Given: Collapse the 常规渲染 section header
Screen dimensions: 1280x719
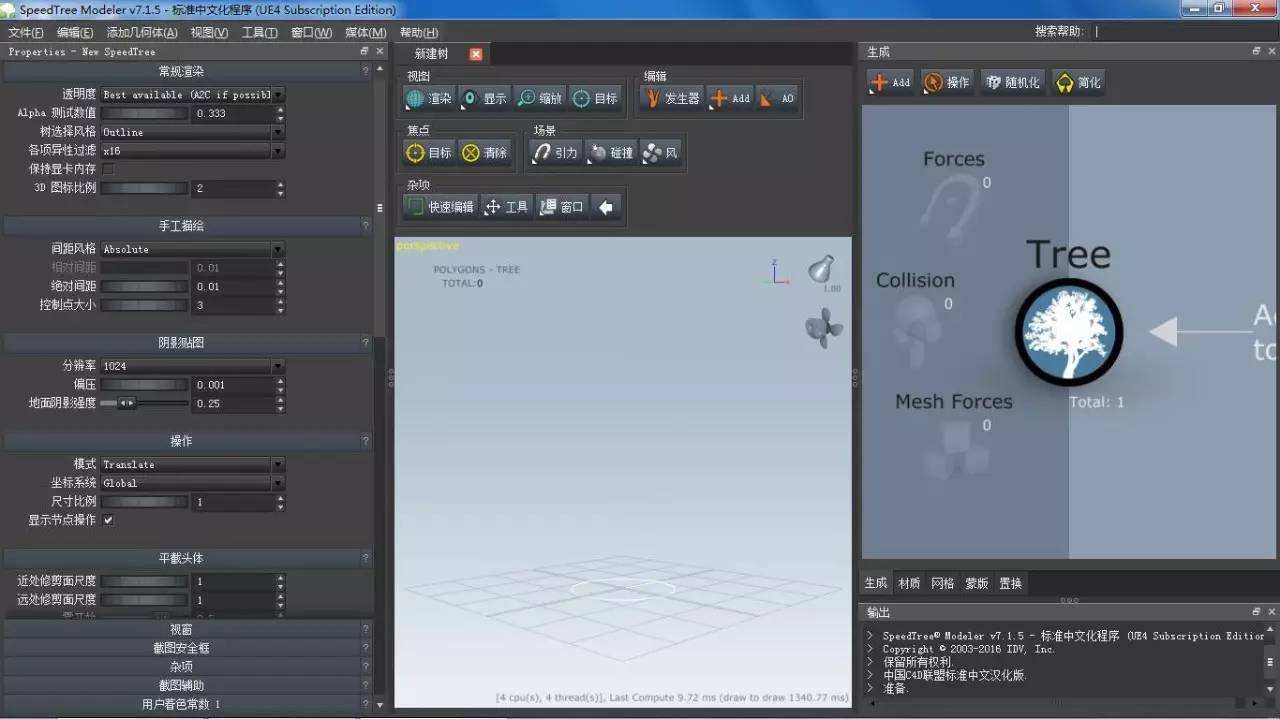Looking at the screenshot, I should [x=187, y=71].
